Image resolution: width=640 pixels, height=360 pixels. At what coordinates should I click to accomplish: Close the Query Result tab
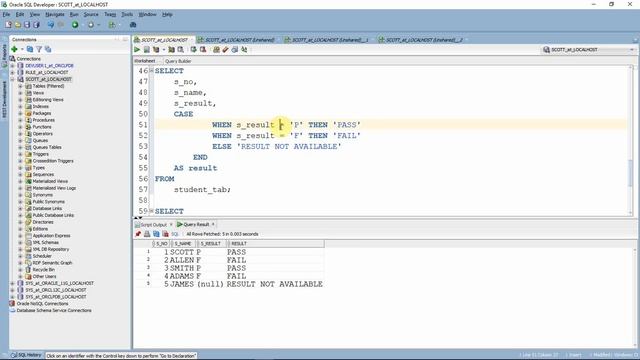coord(213,224)
